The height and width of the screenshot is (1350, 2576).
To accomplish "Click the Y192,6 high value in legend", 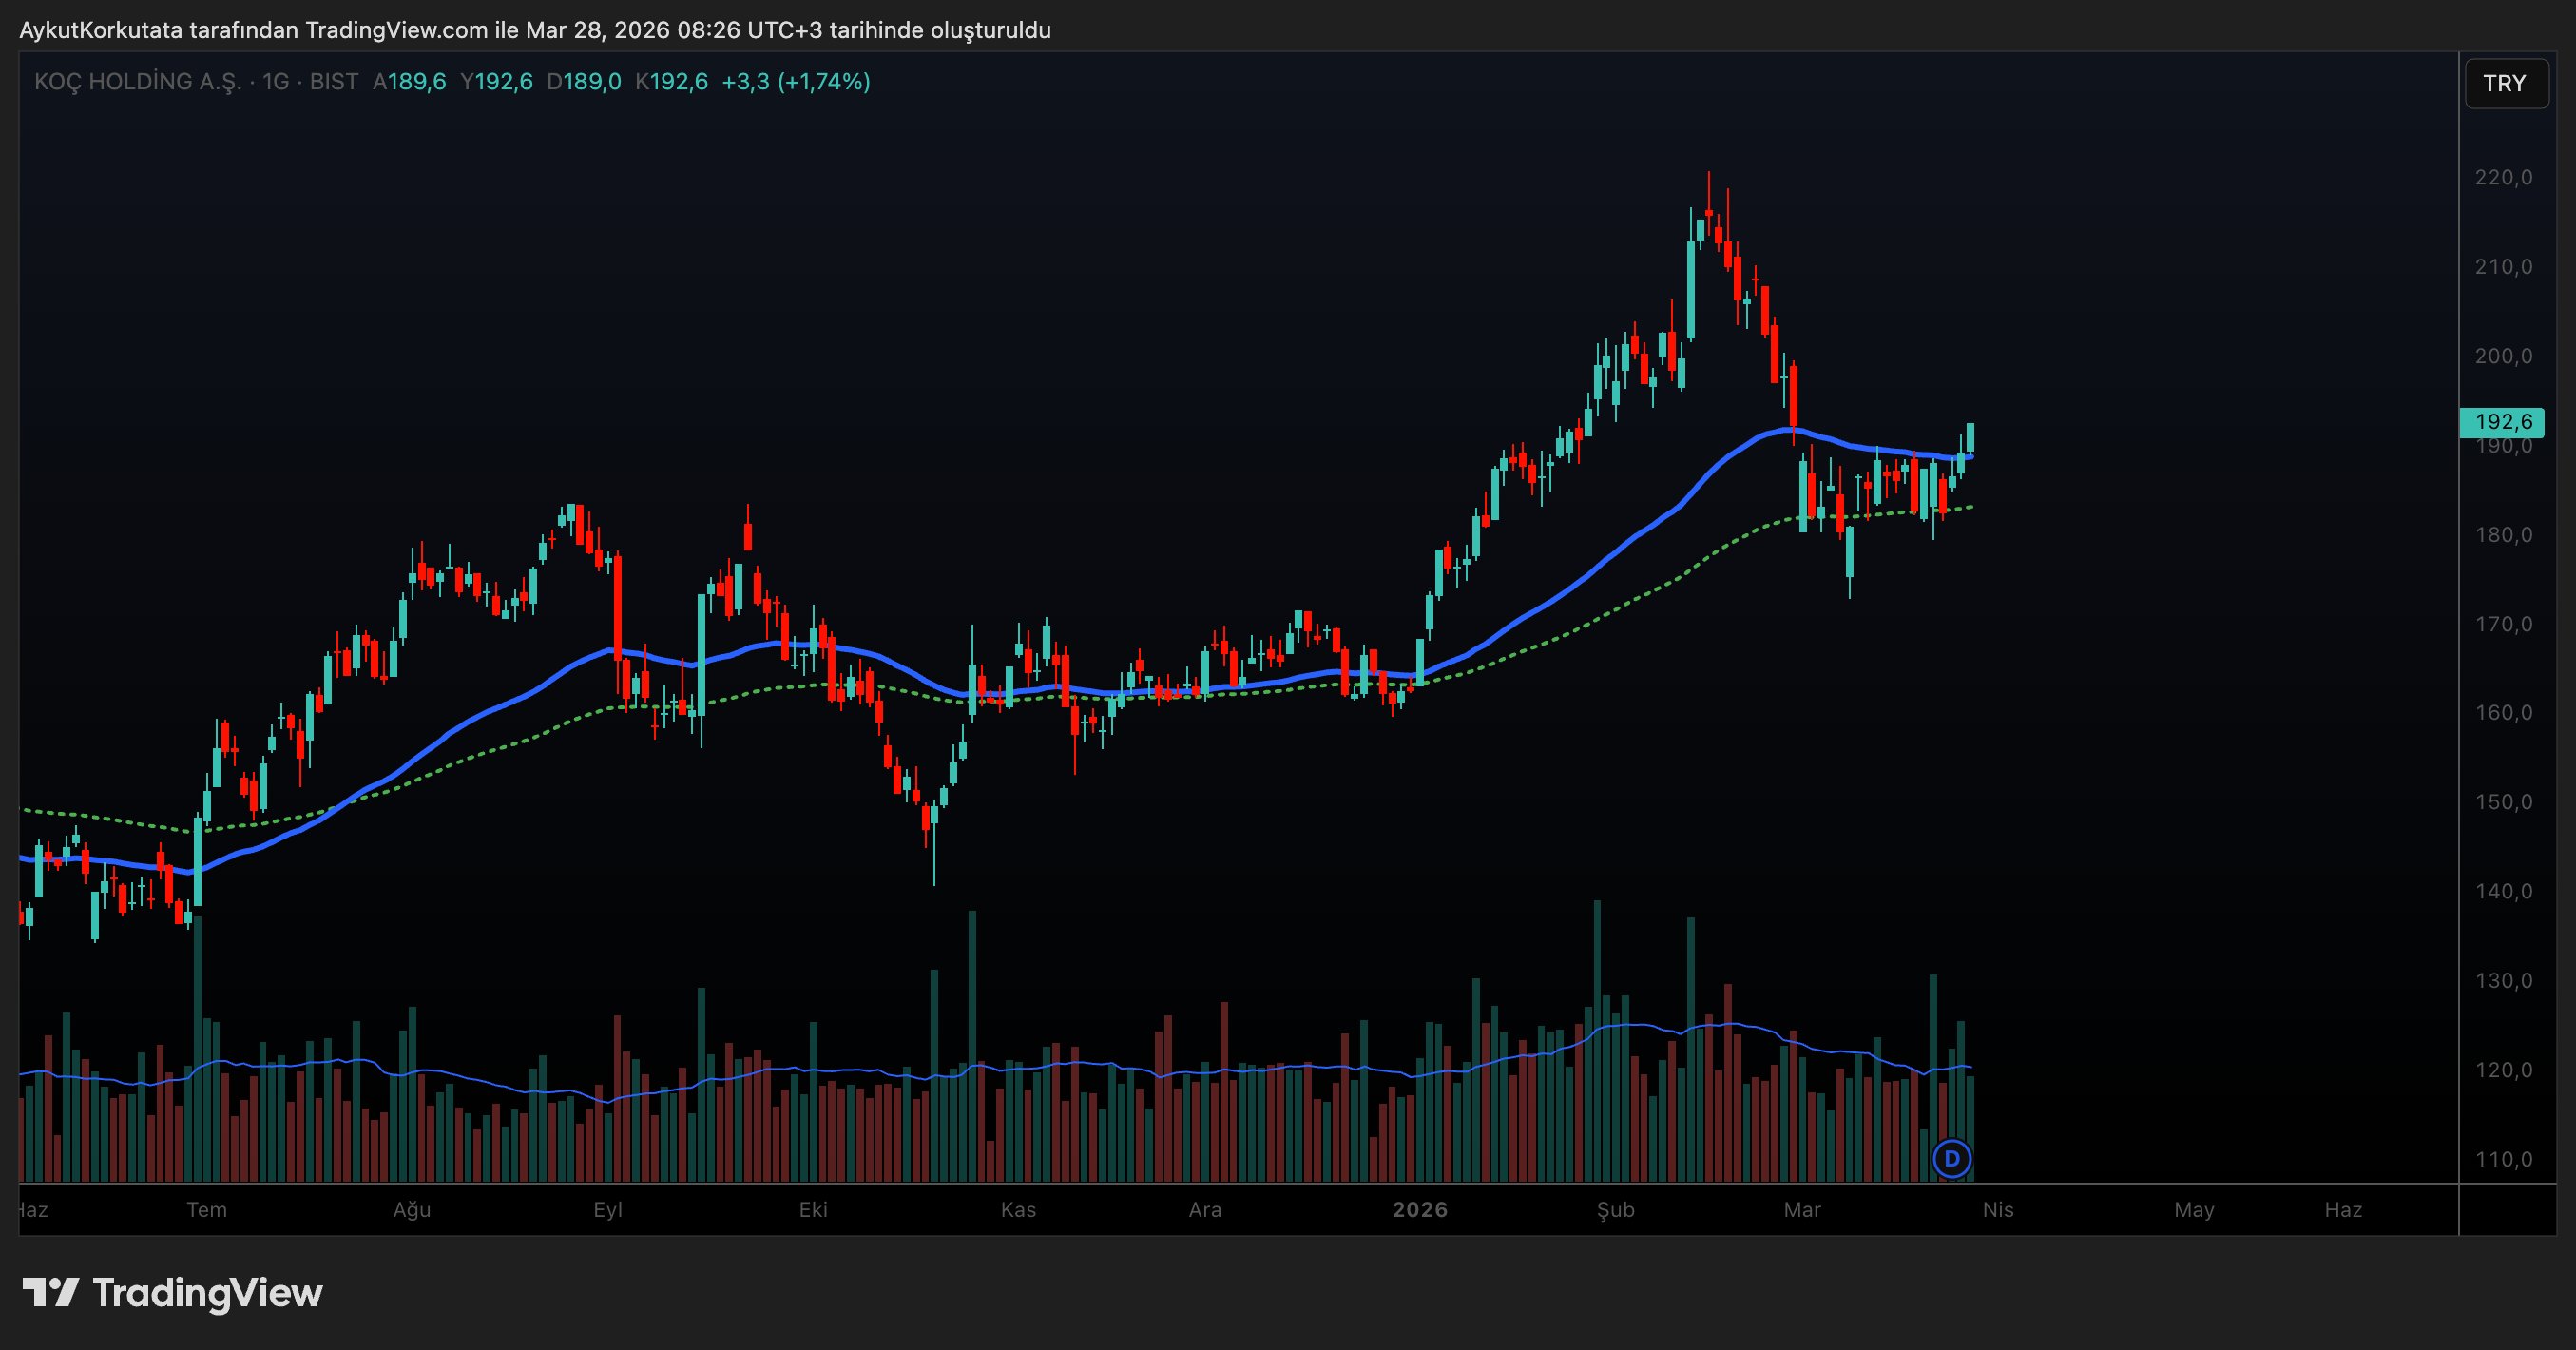I will pyautogui.click(x=497, y=82).
